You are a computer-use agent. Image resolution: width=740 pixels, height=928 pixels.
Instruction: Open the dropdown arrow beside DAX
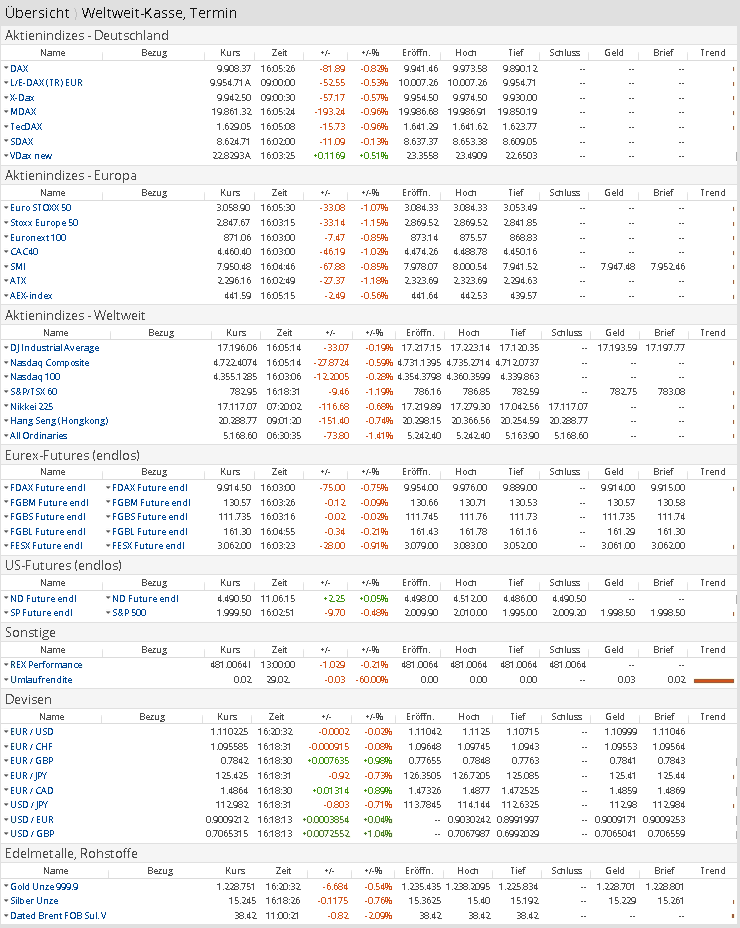(5, 68)
